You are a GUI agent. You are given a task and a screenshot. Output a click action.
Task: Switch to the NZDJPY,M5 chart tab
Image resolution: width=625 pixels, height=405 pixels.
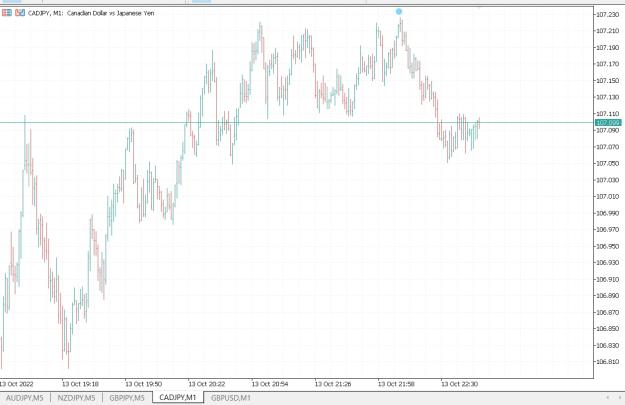coord(76,397)
